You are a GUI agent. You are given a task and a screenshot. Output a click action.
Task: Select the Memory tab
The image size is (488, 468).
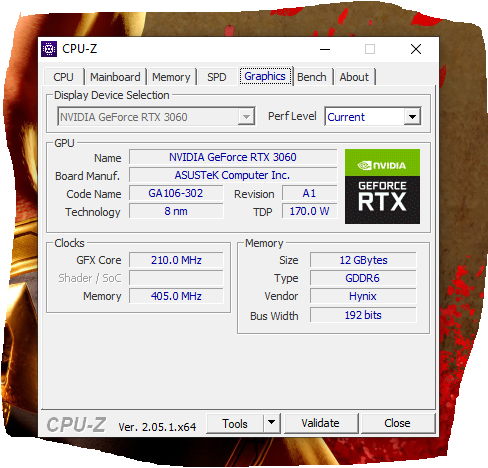pos(171,77)
